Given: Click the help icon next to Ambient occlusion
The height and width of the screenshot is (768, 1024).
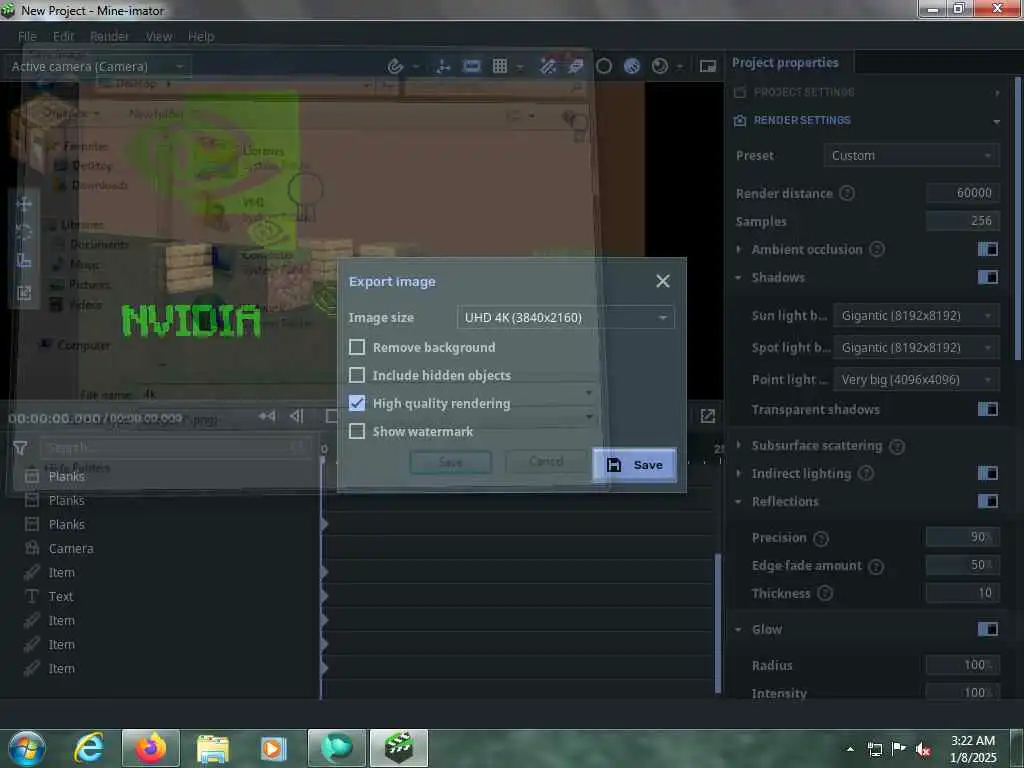Looking at the screenshot, I should (x=877, y=249).
